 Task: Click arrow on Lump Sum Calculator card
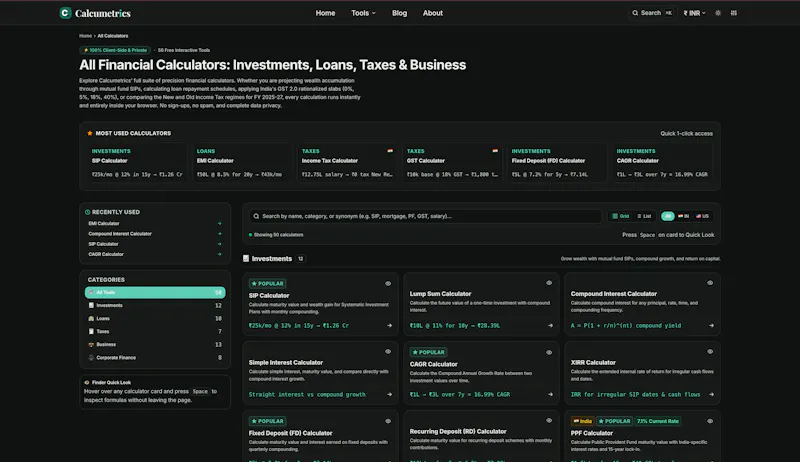point(550,325)
